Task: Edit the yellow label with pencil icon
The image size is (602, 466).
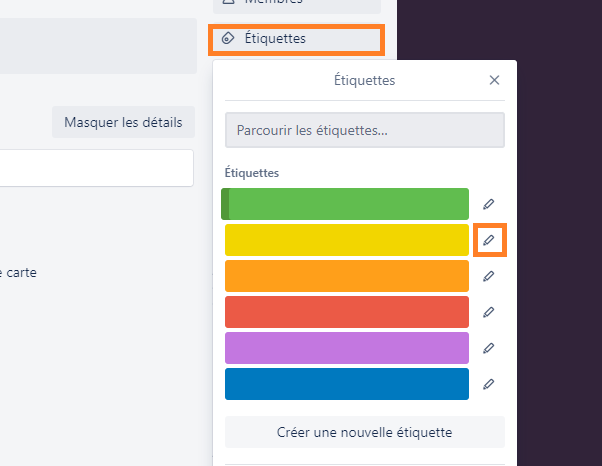Action: click(x=488, y=240)
